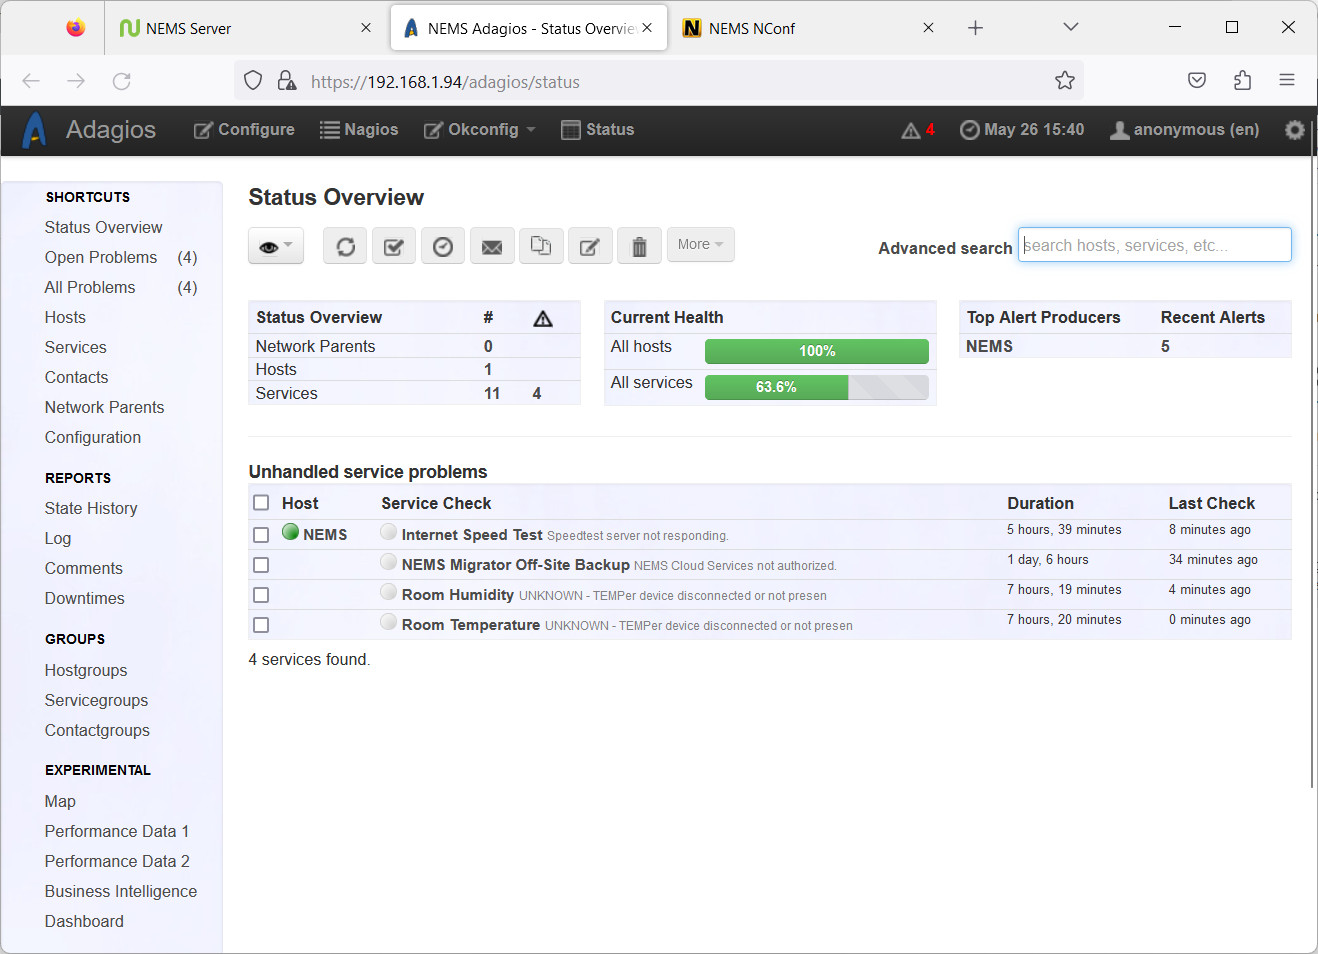Open Open Problems in sidebar
This screenshot has height=954, width=1318.
[101, 257]
